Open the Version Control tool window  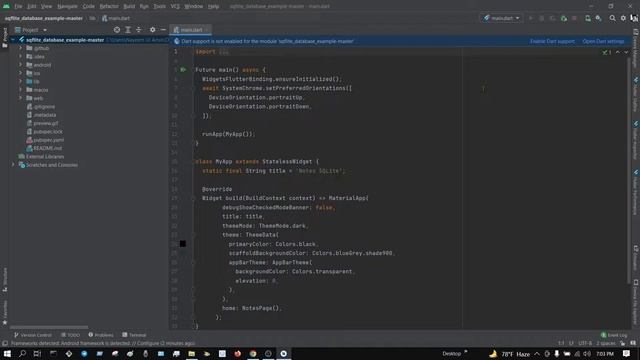33,335
